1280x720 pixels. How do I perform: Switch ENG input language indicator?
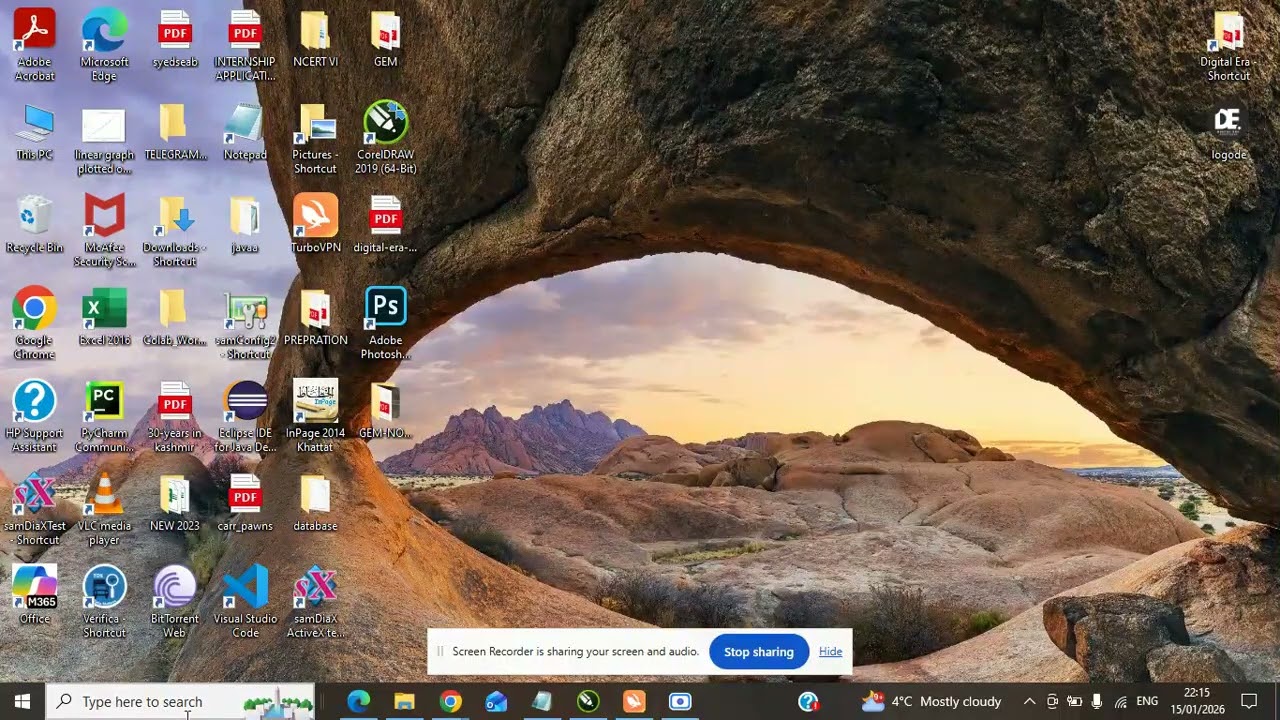click(x=1147, y=702)
